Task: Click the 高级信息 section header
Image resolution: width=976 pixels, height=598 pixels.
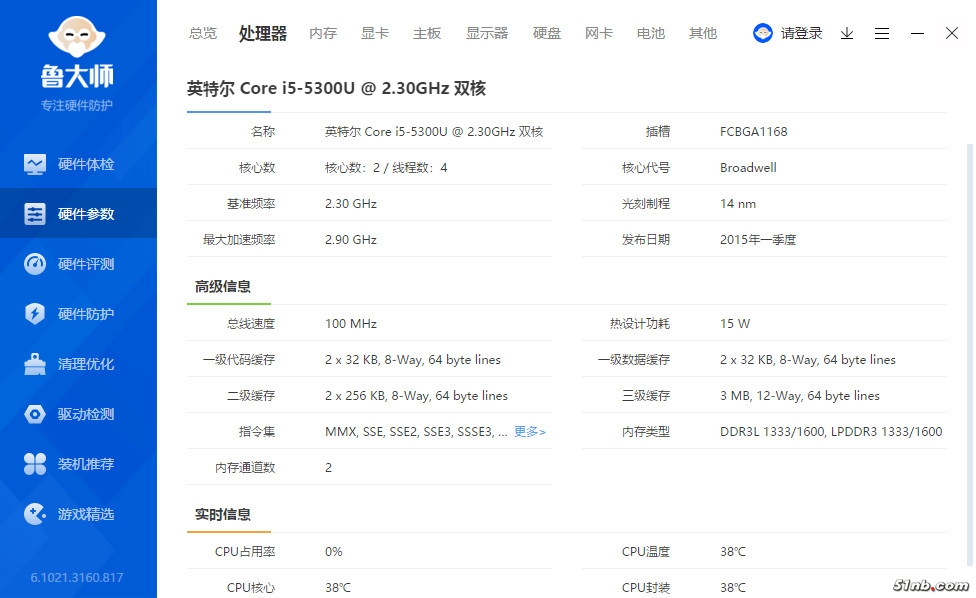Action: 223,286
